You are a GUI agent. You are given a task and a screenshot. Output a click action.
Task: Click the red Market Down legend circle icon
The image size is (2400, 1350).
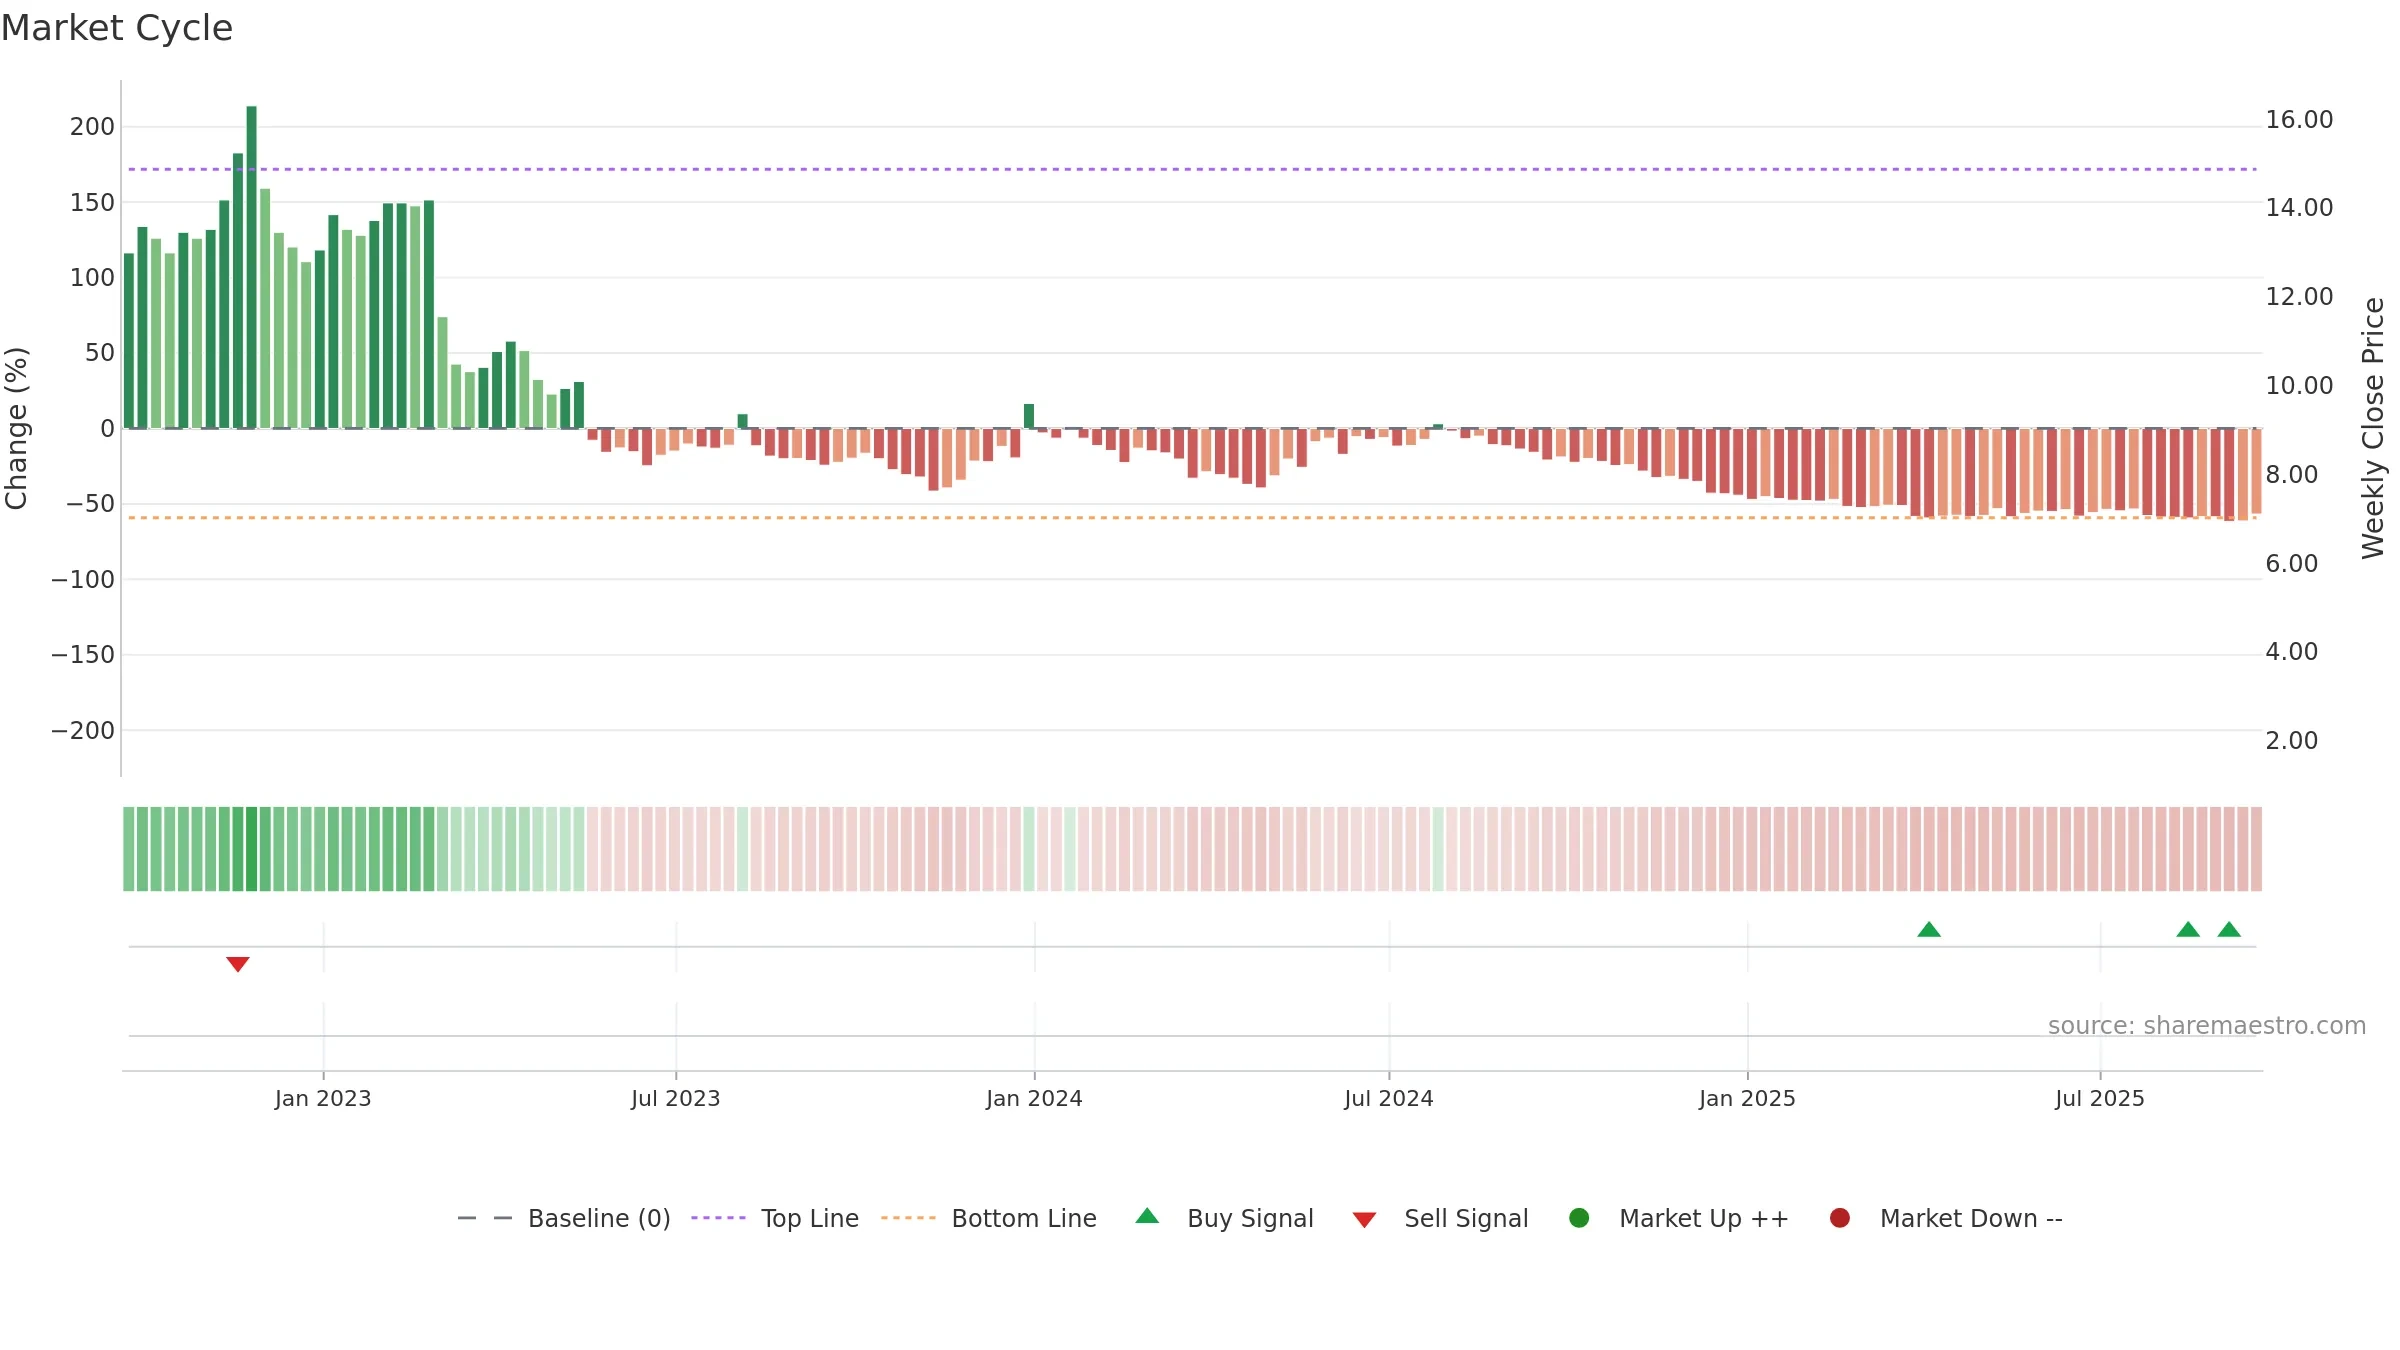1840,1218
